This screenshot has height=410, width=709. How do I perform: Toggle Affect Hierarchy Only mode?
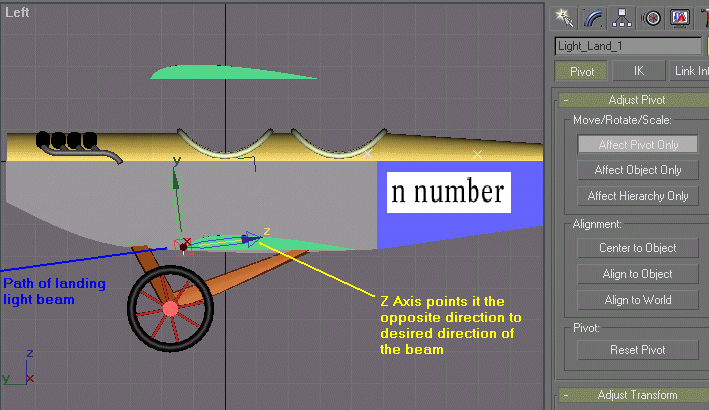pyautogui.click(x=637, y=196)
